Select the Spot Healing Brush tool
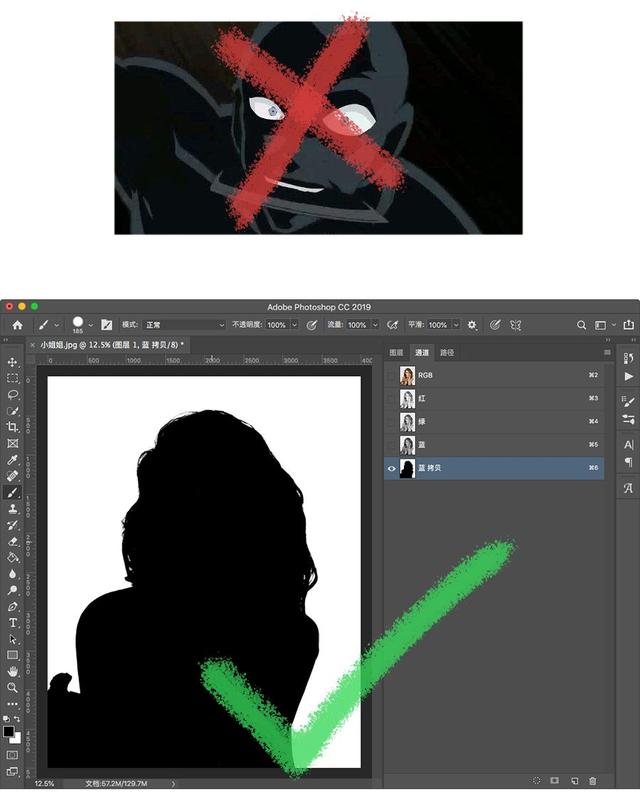This screenshot has height=792, width=640. coord(13,475)
